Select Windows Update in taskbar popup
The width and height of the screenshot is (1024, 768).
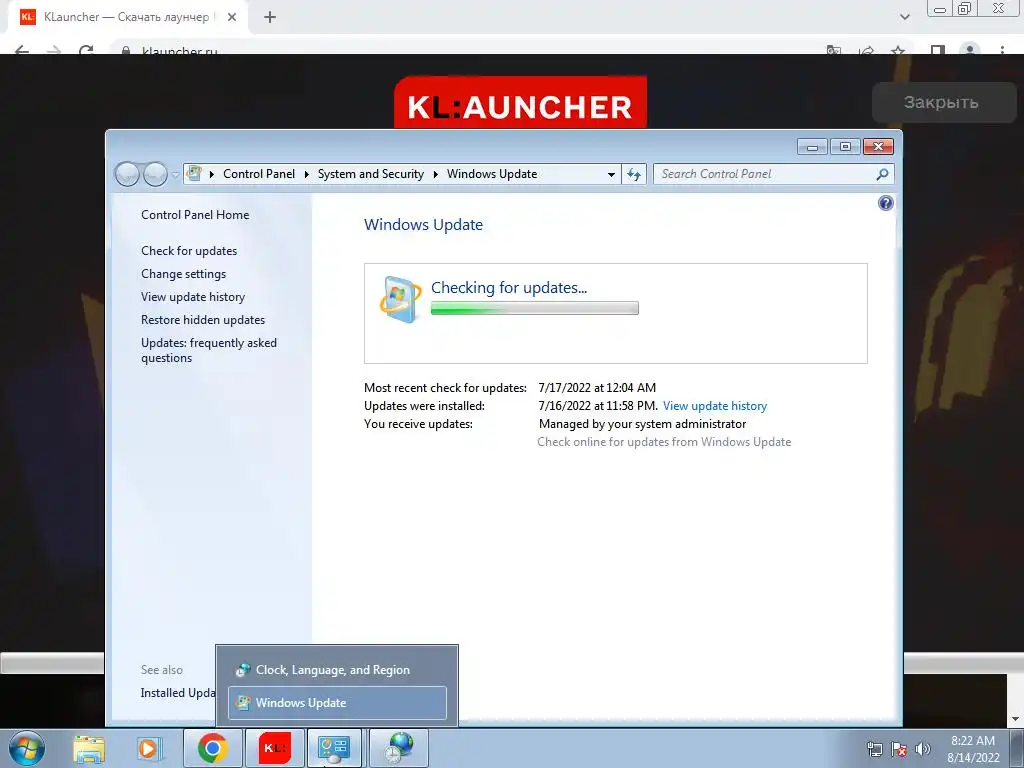[337, 703]
